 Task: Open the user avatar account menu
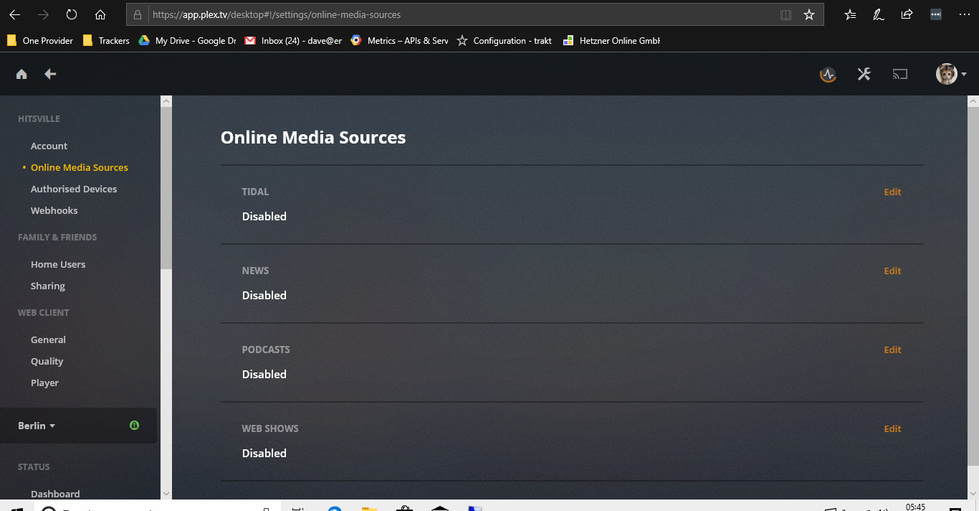950,74
